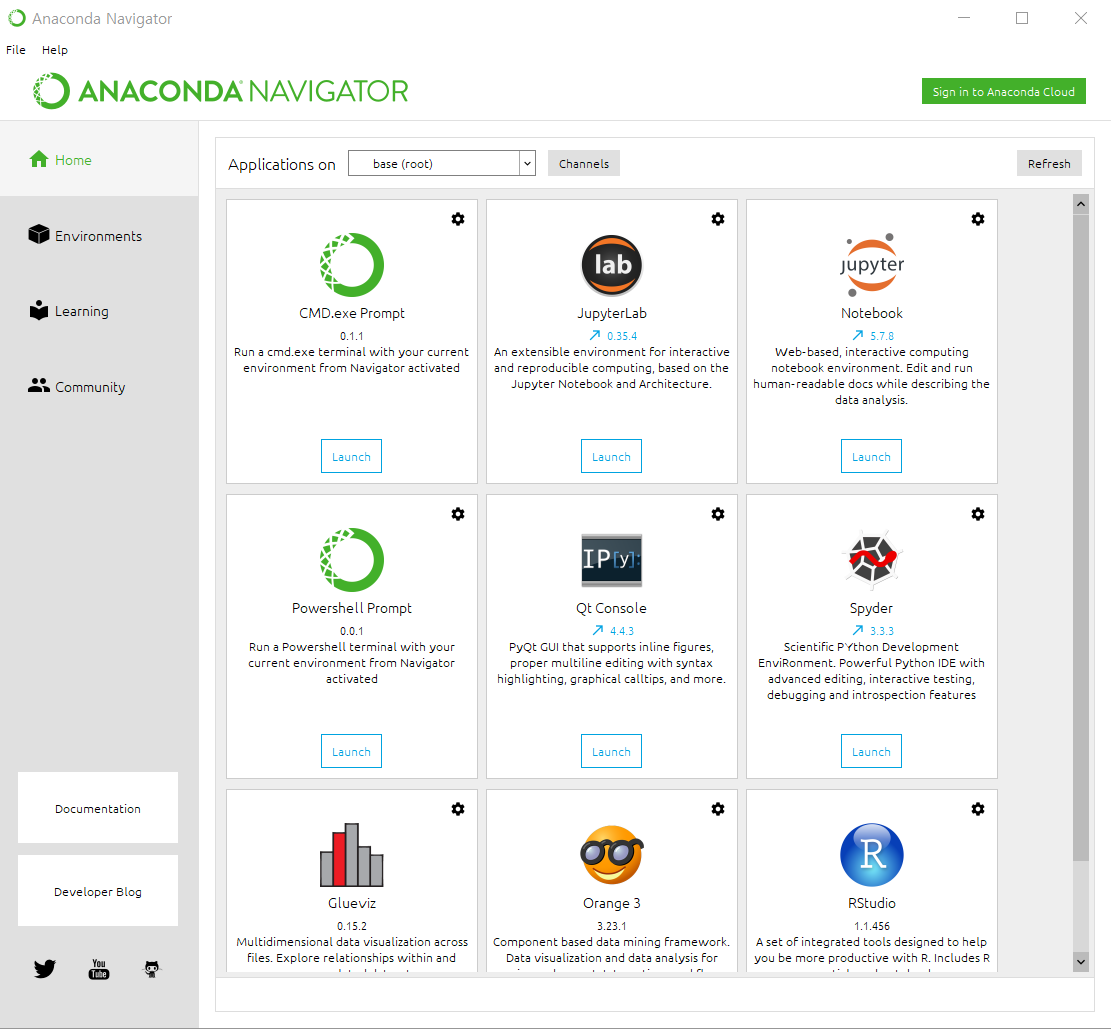Open the Developer Blog link
This screenshot has width=1111, height=1029.
pyautogui.click(x=98, y=891)
